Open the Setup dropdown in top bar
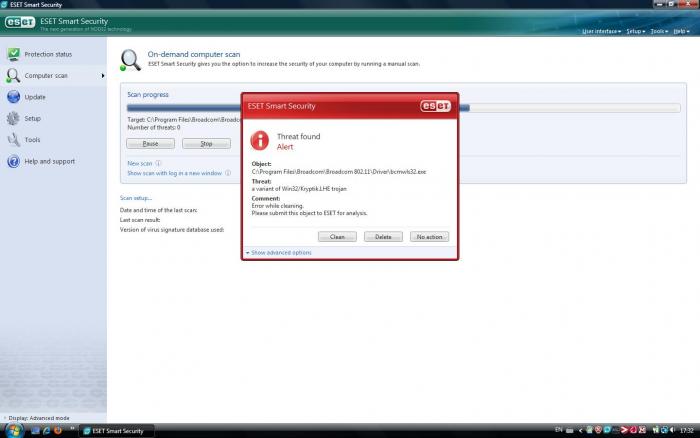 coord(636,31)
